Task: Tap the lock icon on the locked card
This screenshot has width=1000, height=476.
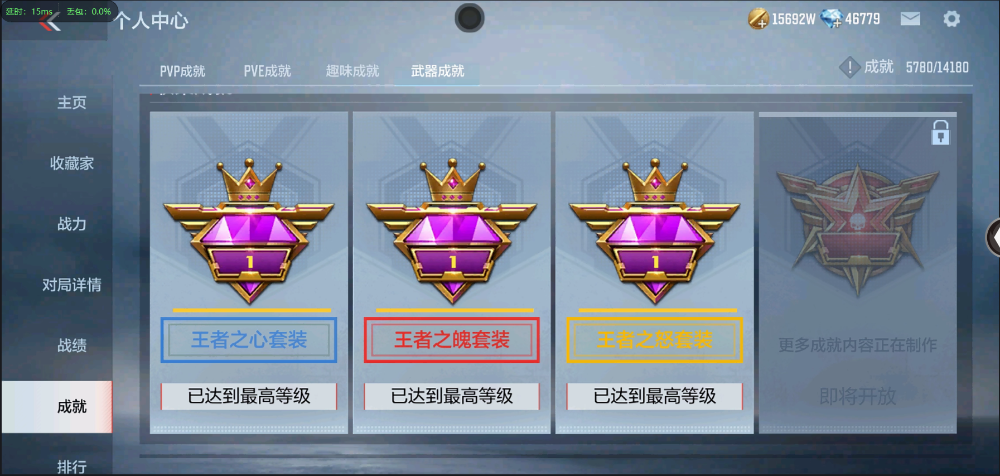Action: (x=940, y=133)
